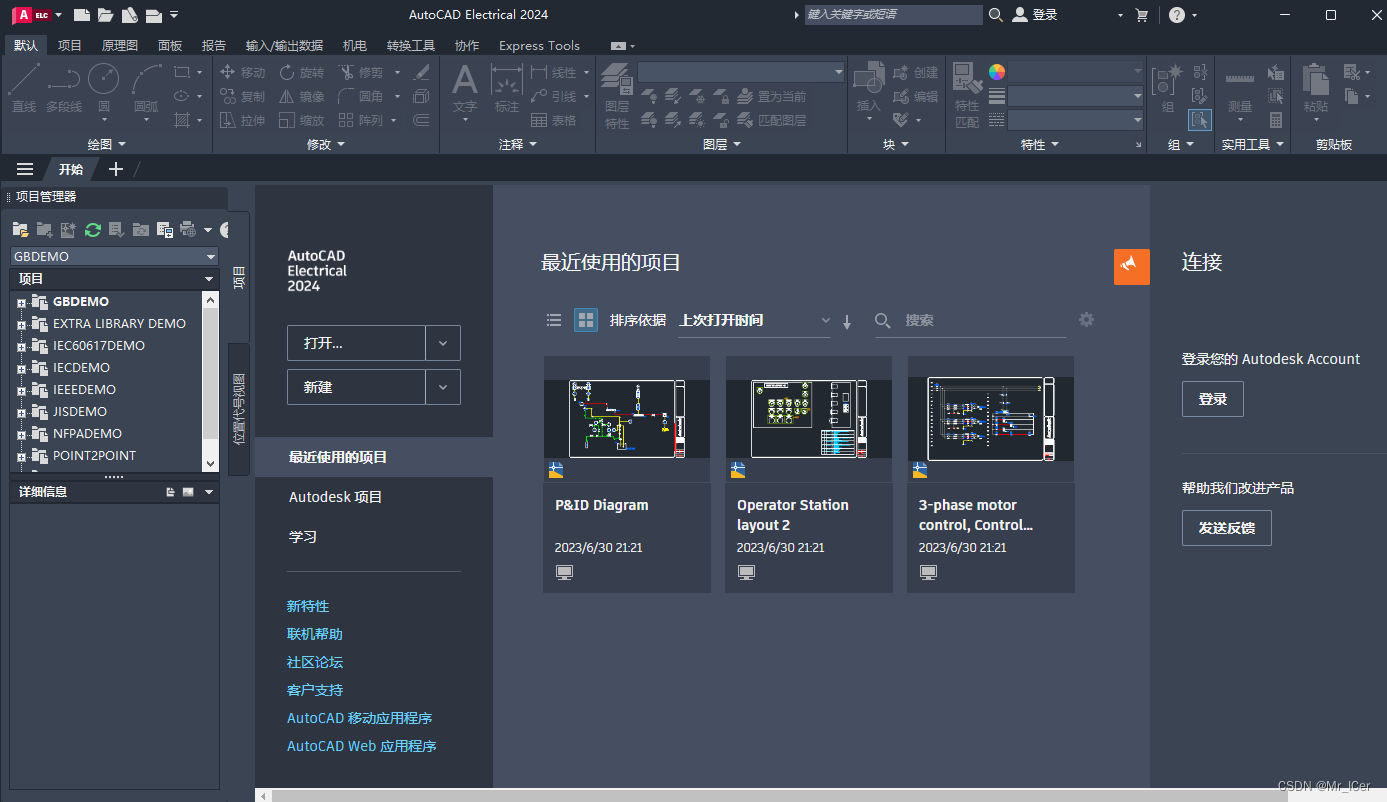
Task: Open the layer name combo box
Action: click(x=741, y=72)
